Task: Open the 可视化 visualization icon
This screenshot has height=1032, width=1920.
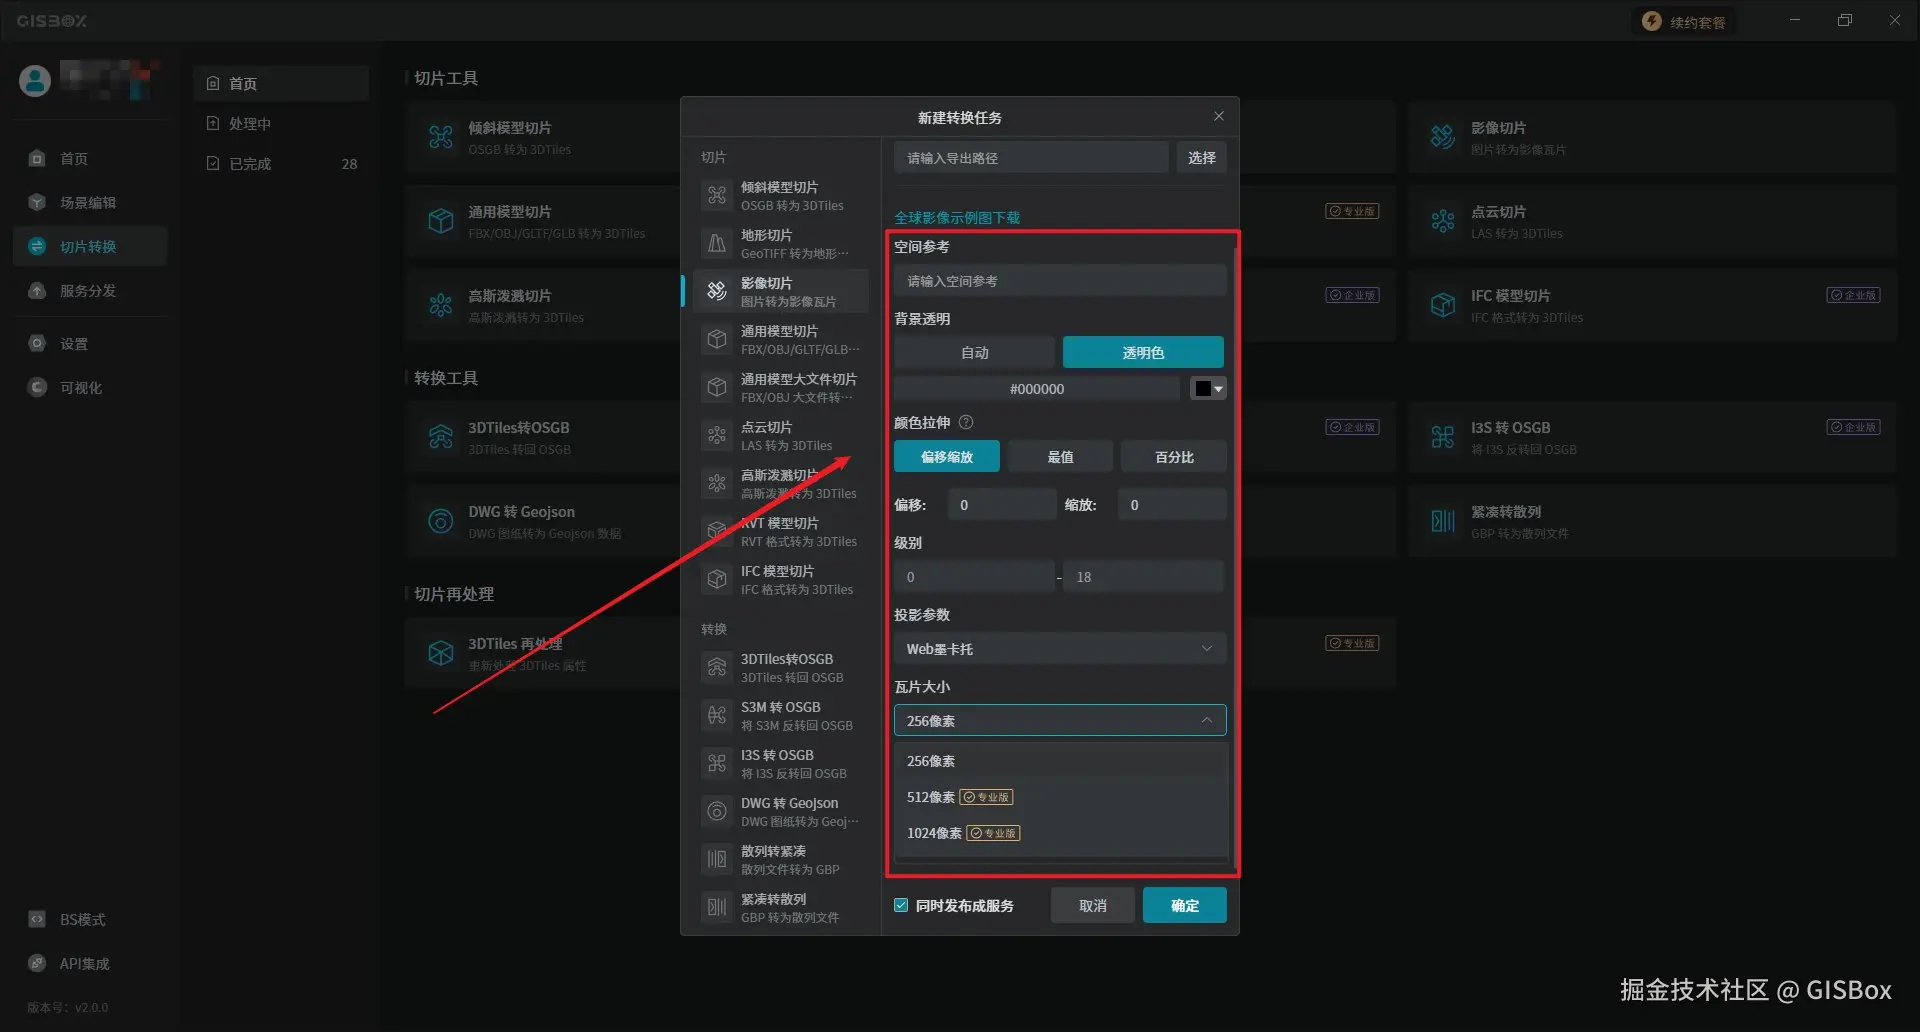Action: click(37, 388)
